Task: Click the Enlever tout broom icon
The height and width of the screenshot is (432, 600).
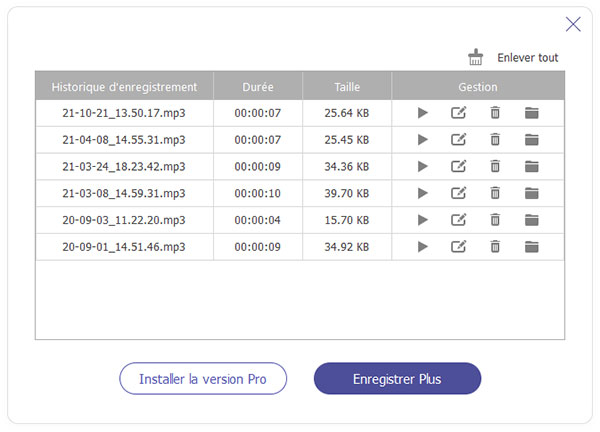Action: click(476, 57)
